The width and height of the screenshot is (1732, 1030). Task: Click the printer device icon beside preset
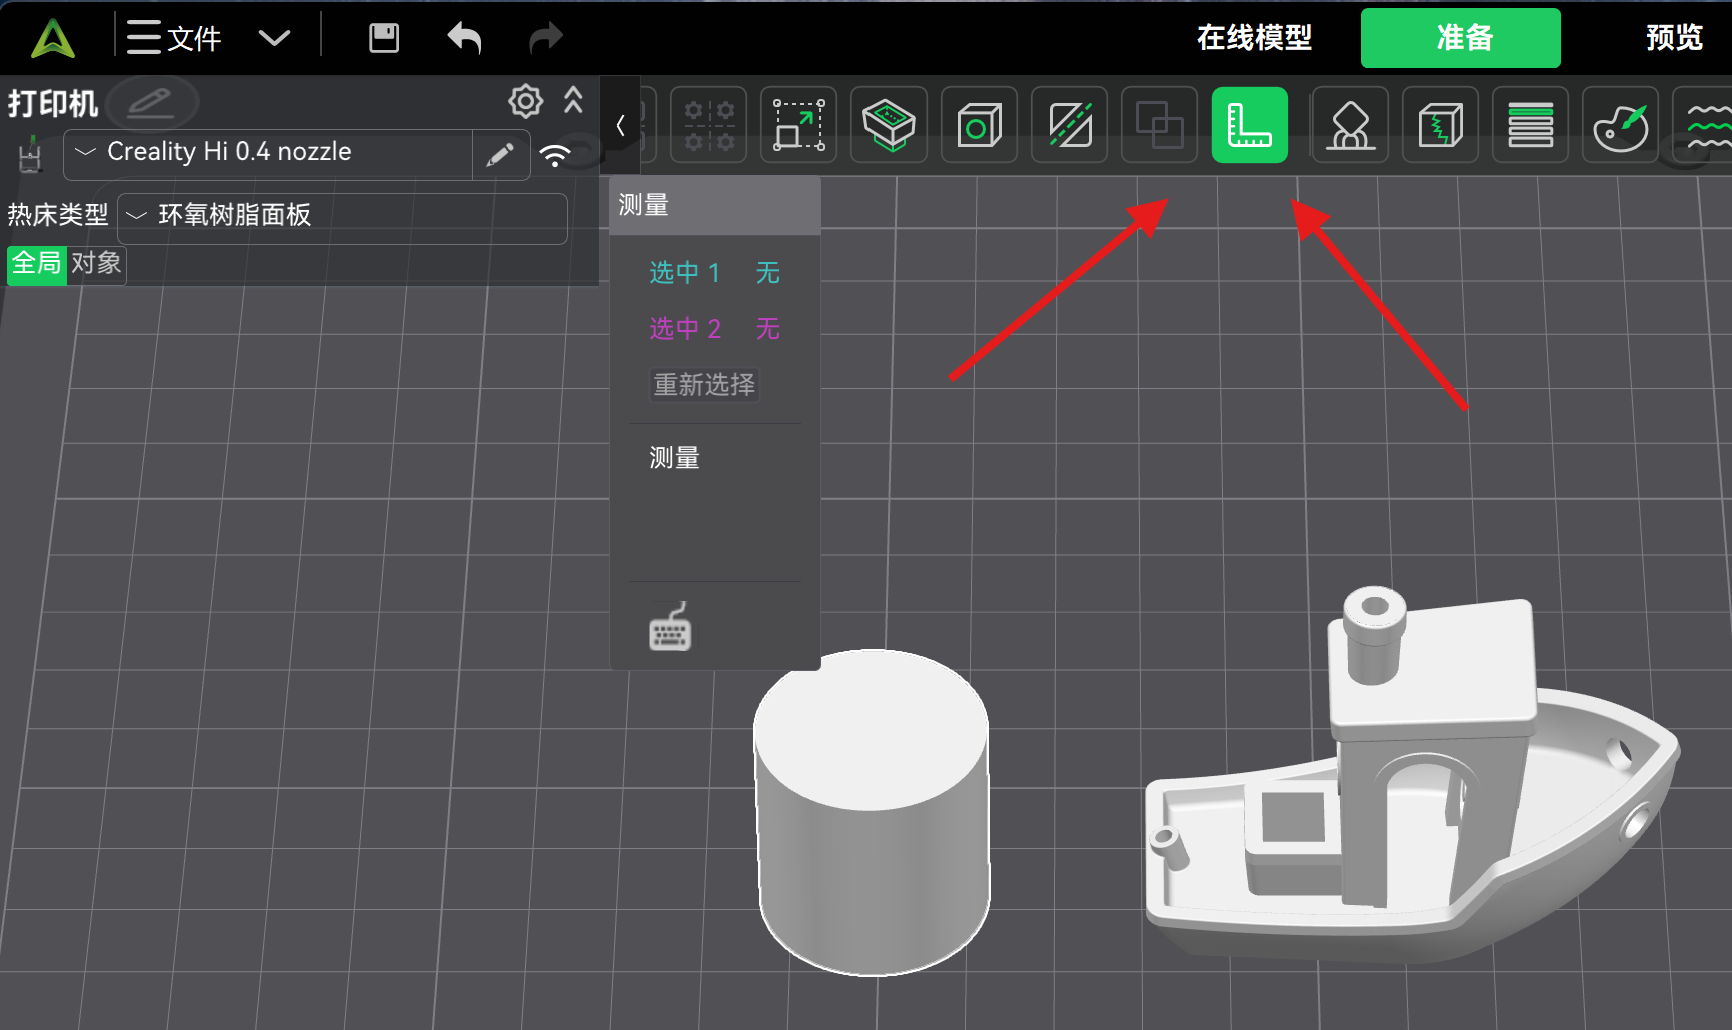[31, 155]
